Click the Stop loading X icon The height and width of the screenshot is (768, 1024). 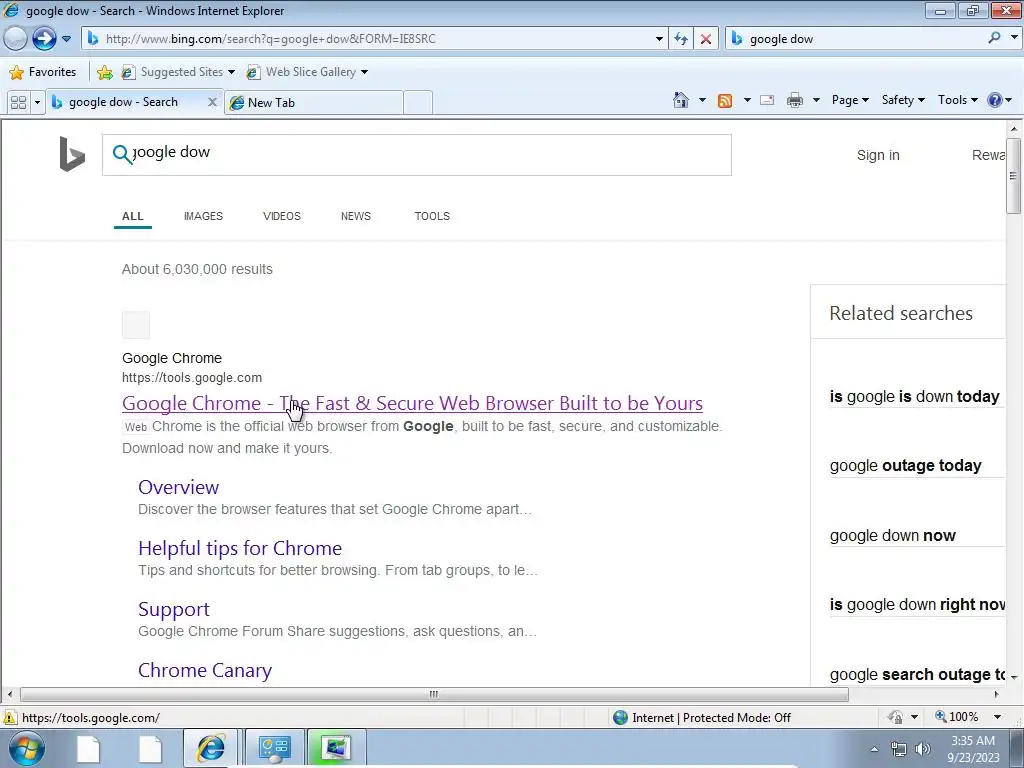(x=705, y=39)
